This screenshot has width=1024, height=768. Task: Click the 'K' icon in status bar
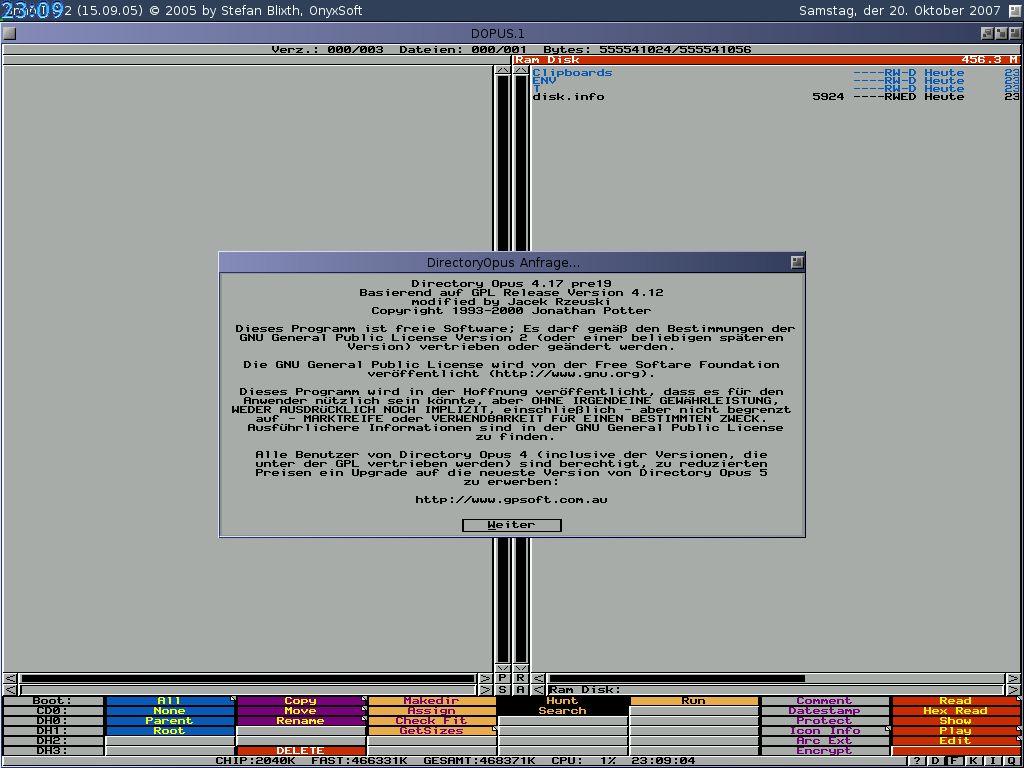974,761
